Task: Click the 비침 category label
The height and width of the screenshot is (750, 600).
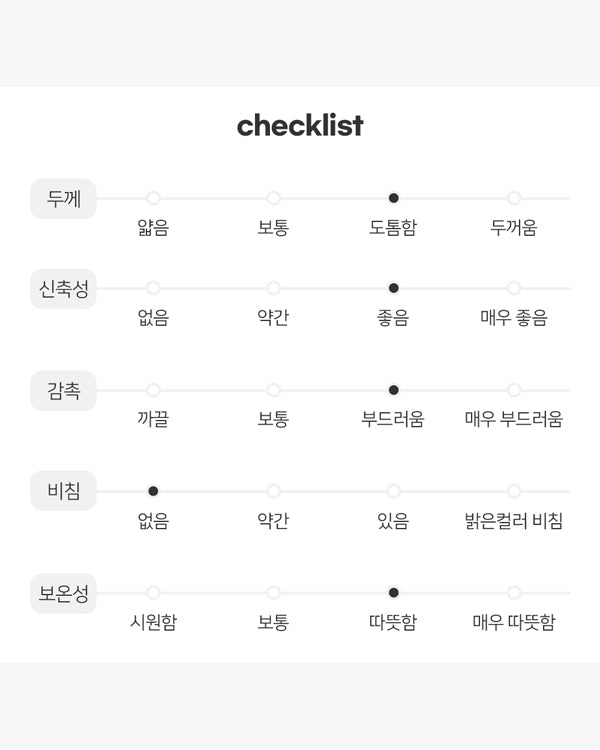Action: tap(64, 491)
